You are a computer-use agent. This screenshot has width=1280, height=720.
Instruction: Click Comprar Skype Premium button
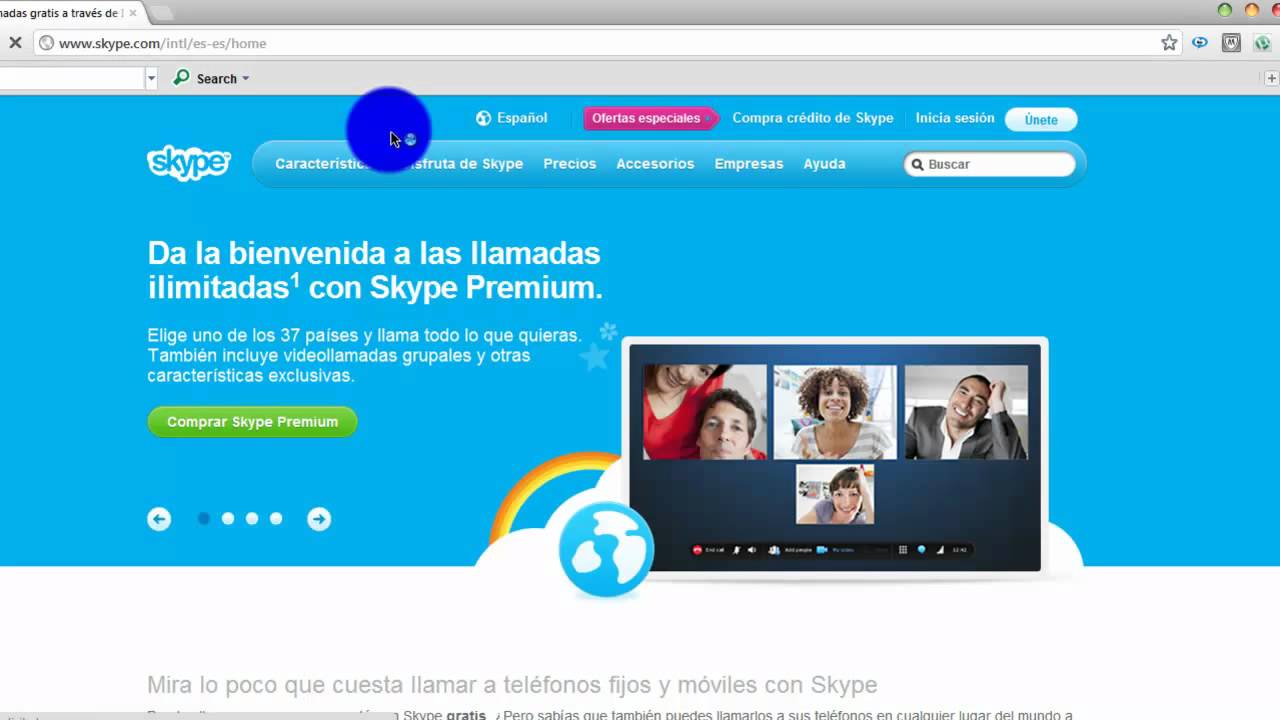pos(252,422)
